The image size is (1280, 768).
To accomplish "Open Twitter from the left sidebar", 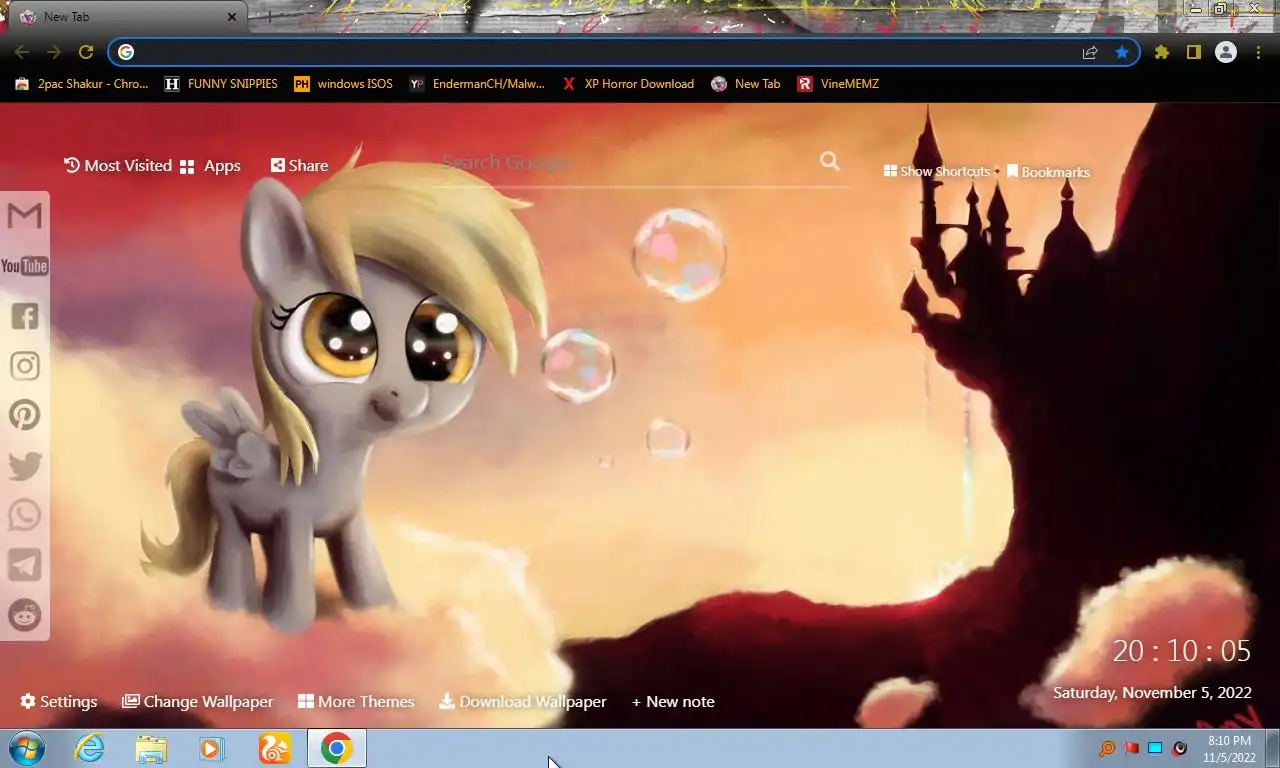I will 25,465.
